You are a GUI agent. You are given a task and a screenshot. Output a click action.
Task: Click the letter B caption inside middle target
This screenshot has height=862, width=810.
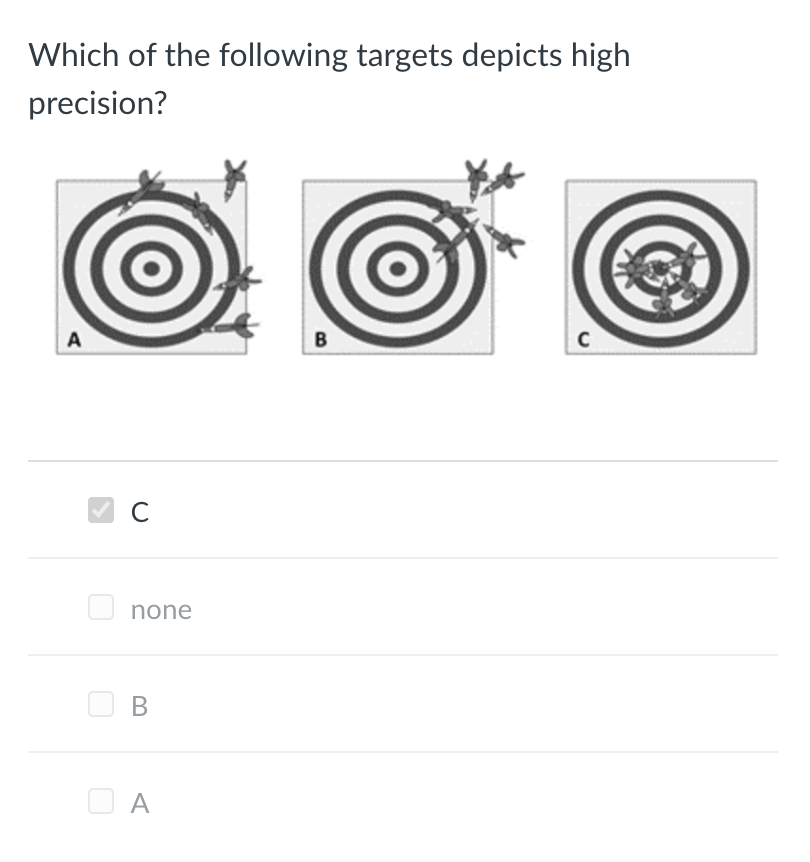[x=321, y=340]
